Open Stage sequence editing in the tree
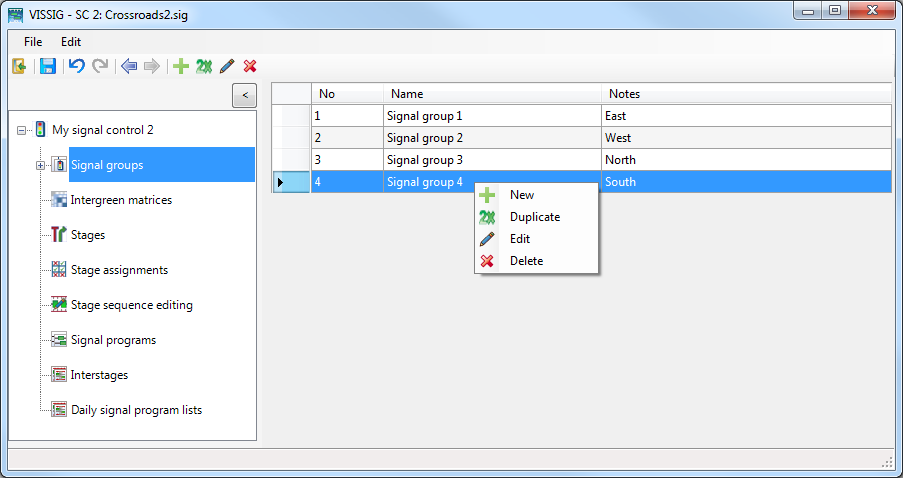The image size is (903, 478). [x=131, y=305]
